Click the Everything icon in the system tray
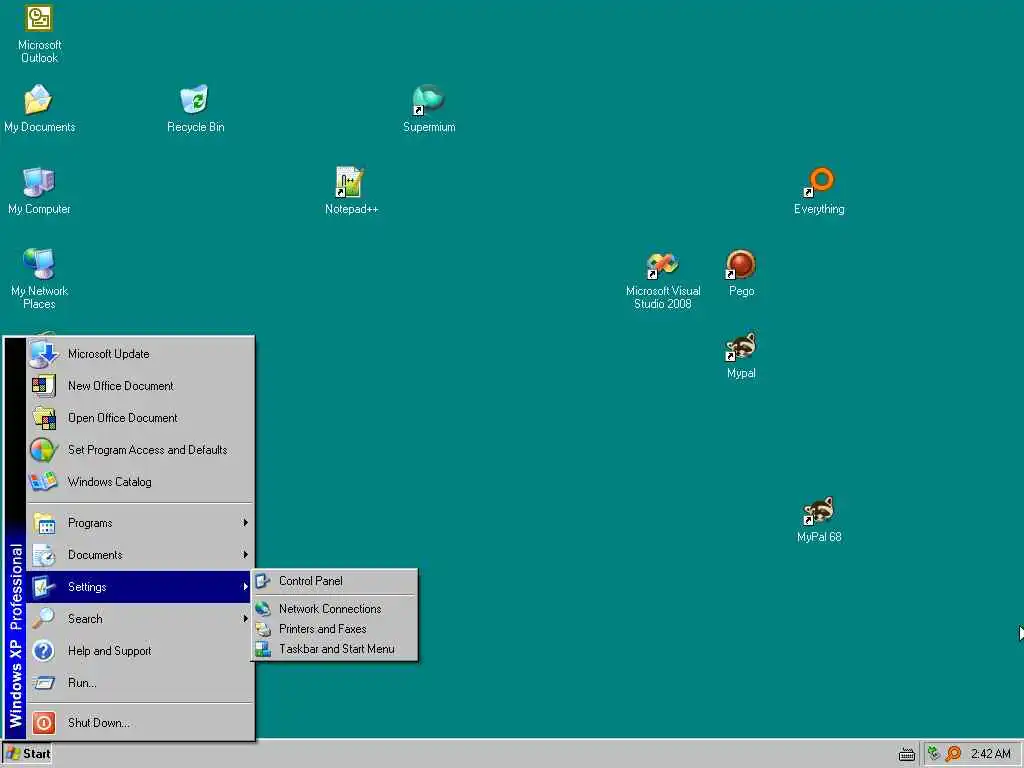This screenshot has height=768, width=1024. pos(953,754)
